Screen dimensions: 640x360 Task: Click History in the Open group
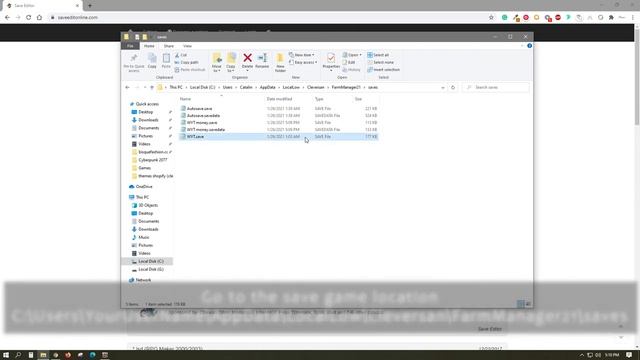tap(351, 70)
